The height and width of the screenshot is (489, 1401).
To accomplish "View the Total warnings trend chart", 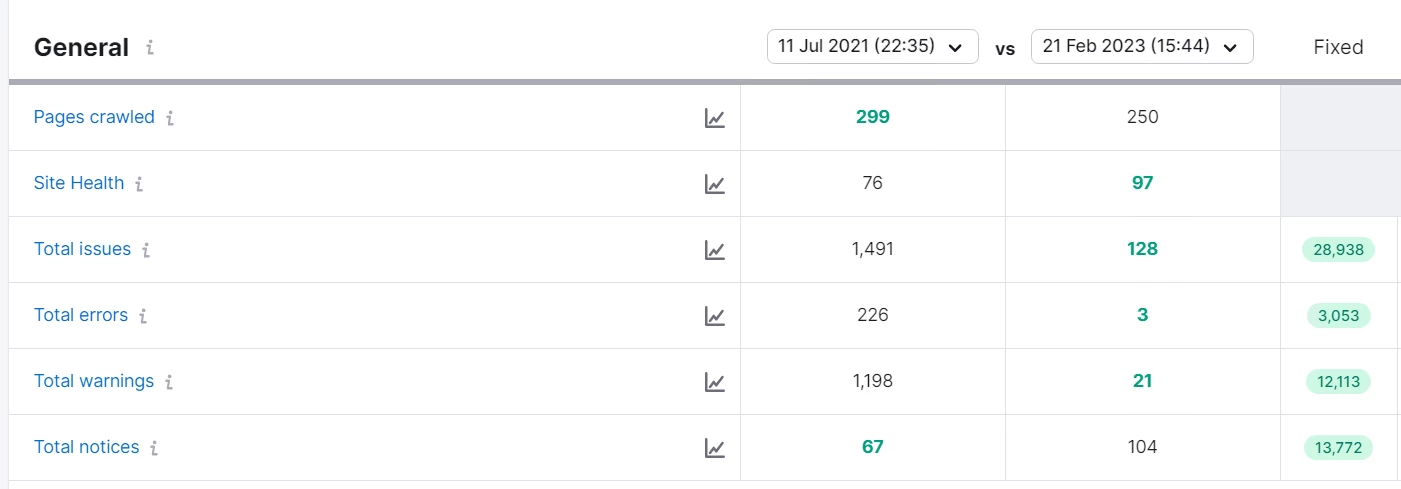I will point(714,382).
